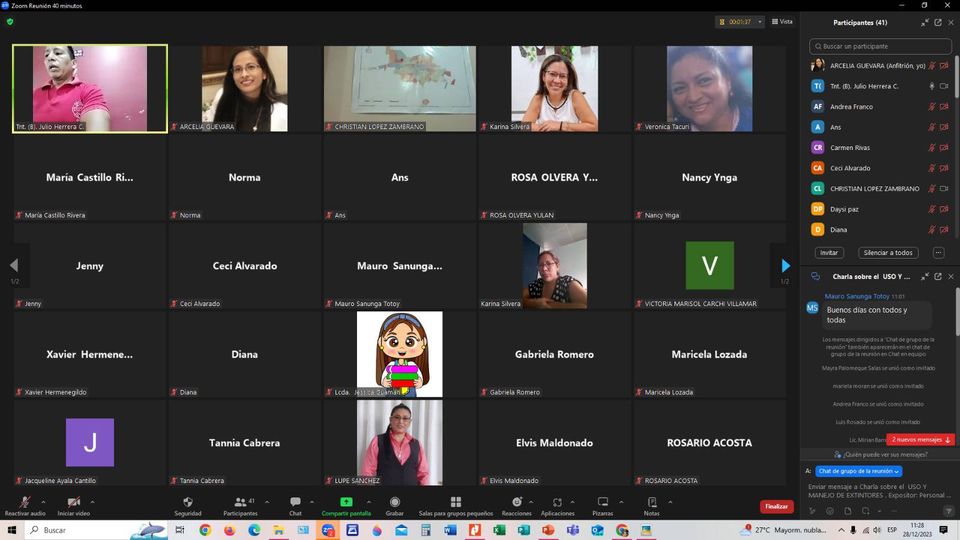Open the Reacciones emoji icon
The image size is (960, 540).
(x=516, y=502)
